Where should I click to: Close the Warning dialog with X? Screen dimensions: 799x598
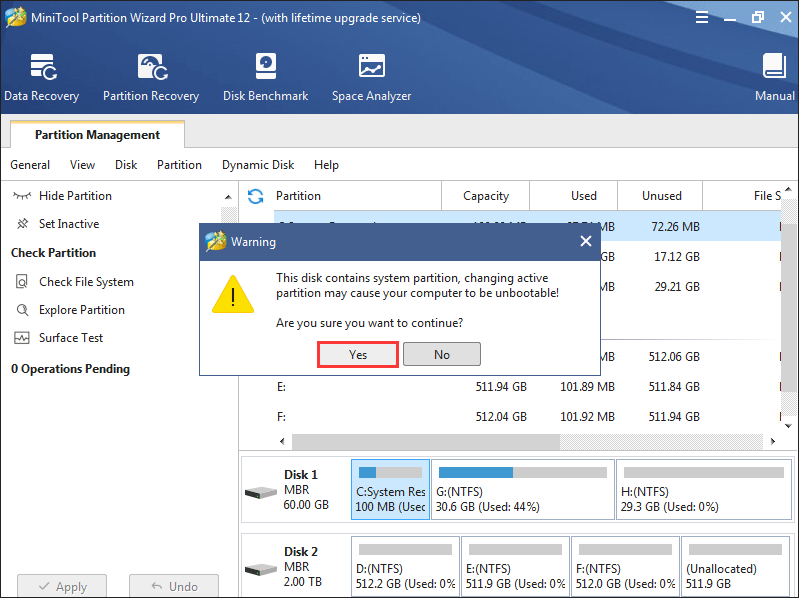(x=585, y=241)
